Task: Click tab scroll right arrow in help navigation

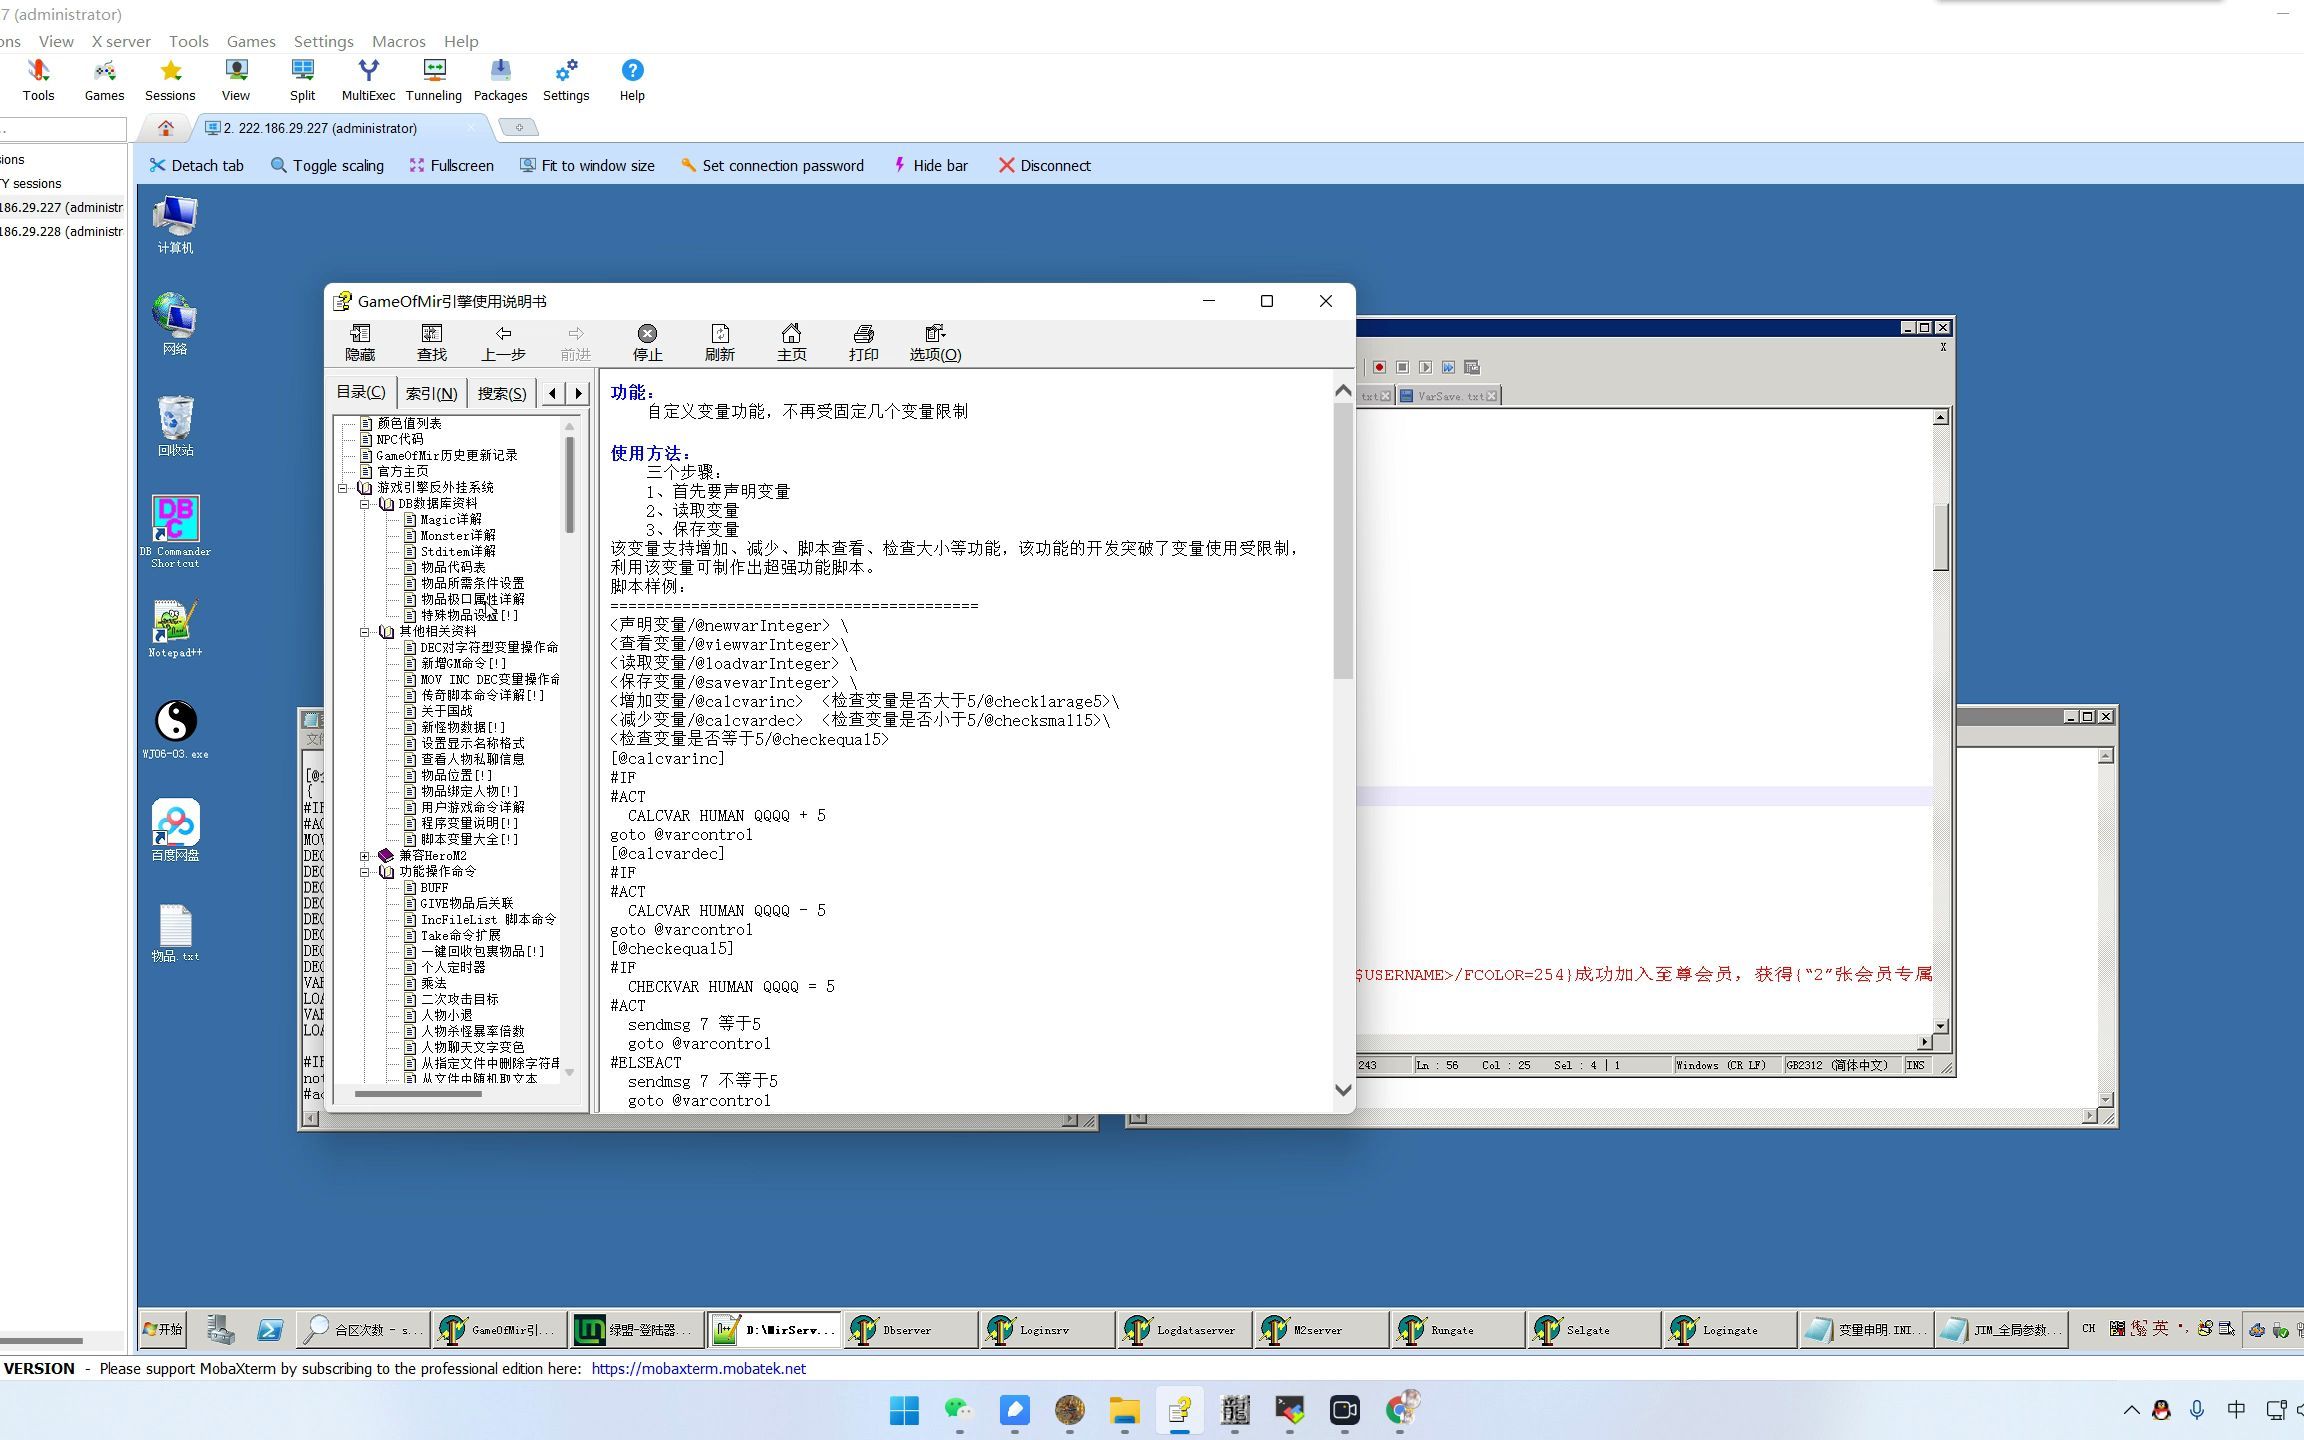Action: point(578,393)
